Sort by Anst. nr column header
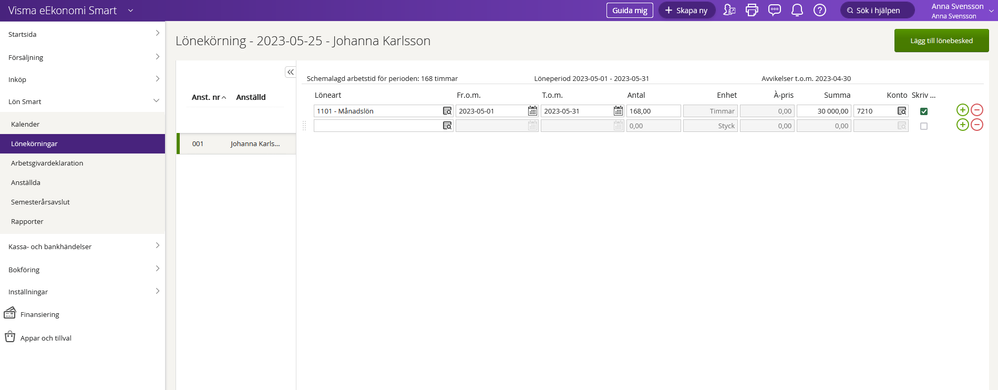This screenshot has height=390, width=998. pos(209,97)
